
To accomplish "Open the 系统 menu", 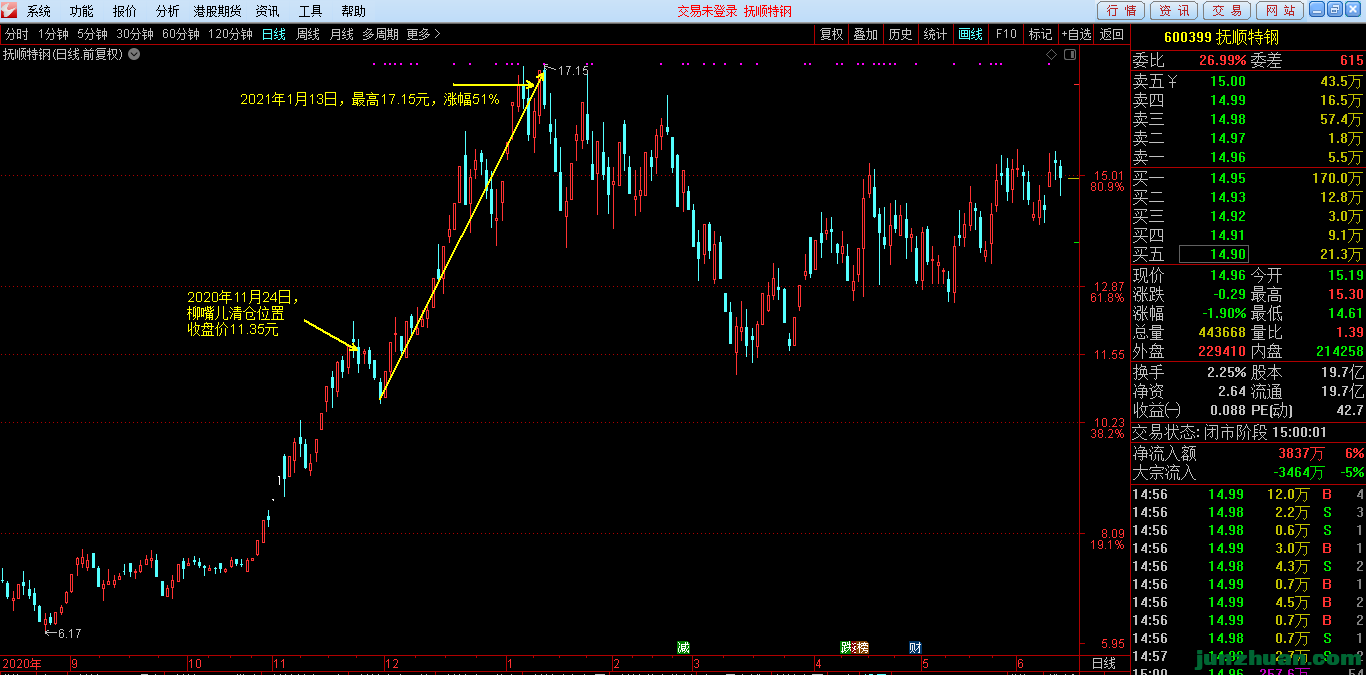I will [39, 11].
